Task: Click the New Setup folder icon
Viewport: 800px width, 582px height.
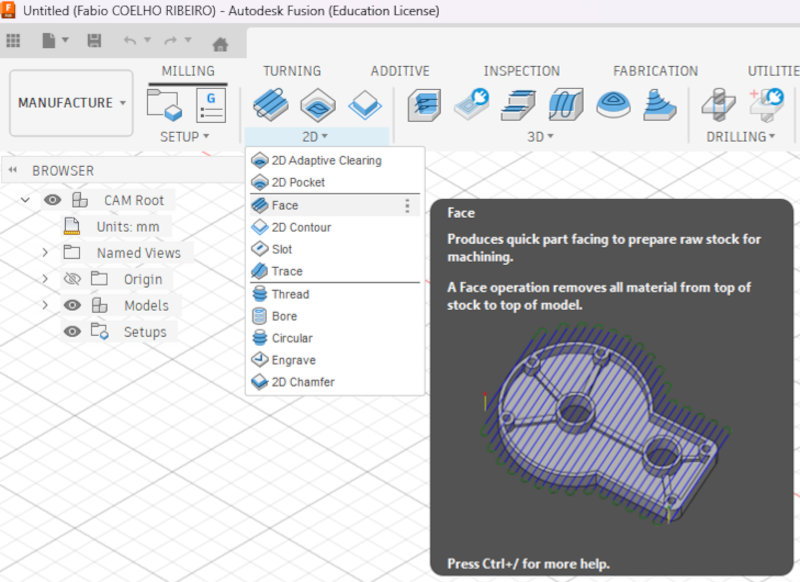Action: (x=164, y=105)
